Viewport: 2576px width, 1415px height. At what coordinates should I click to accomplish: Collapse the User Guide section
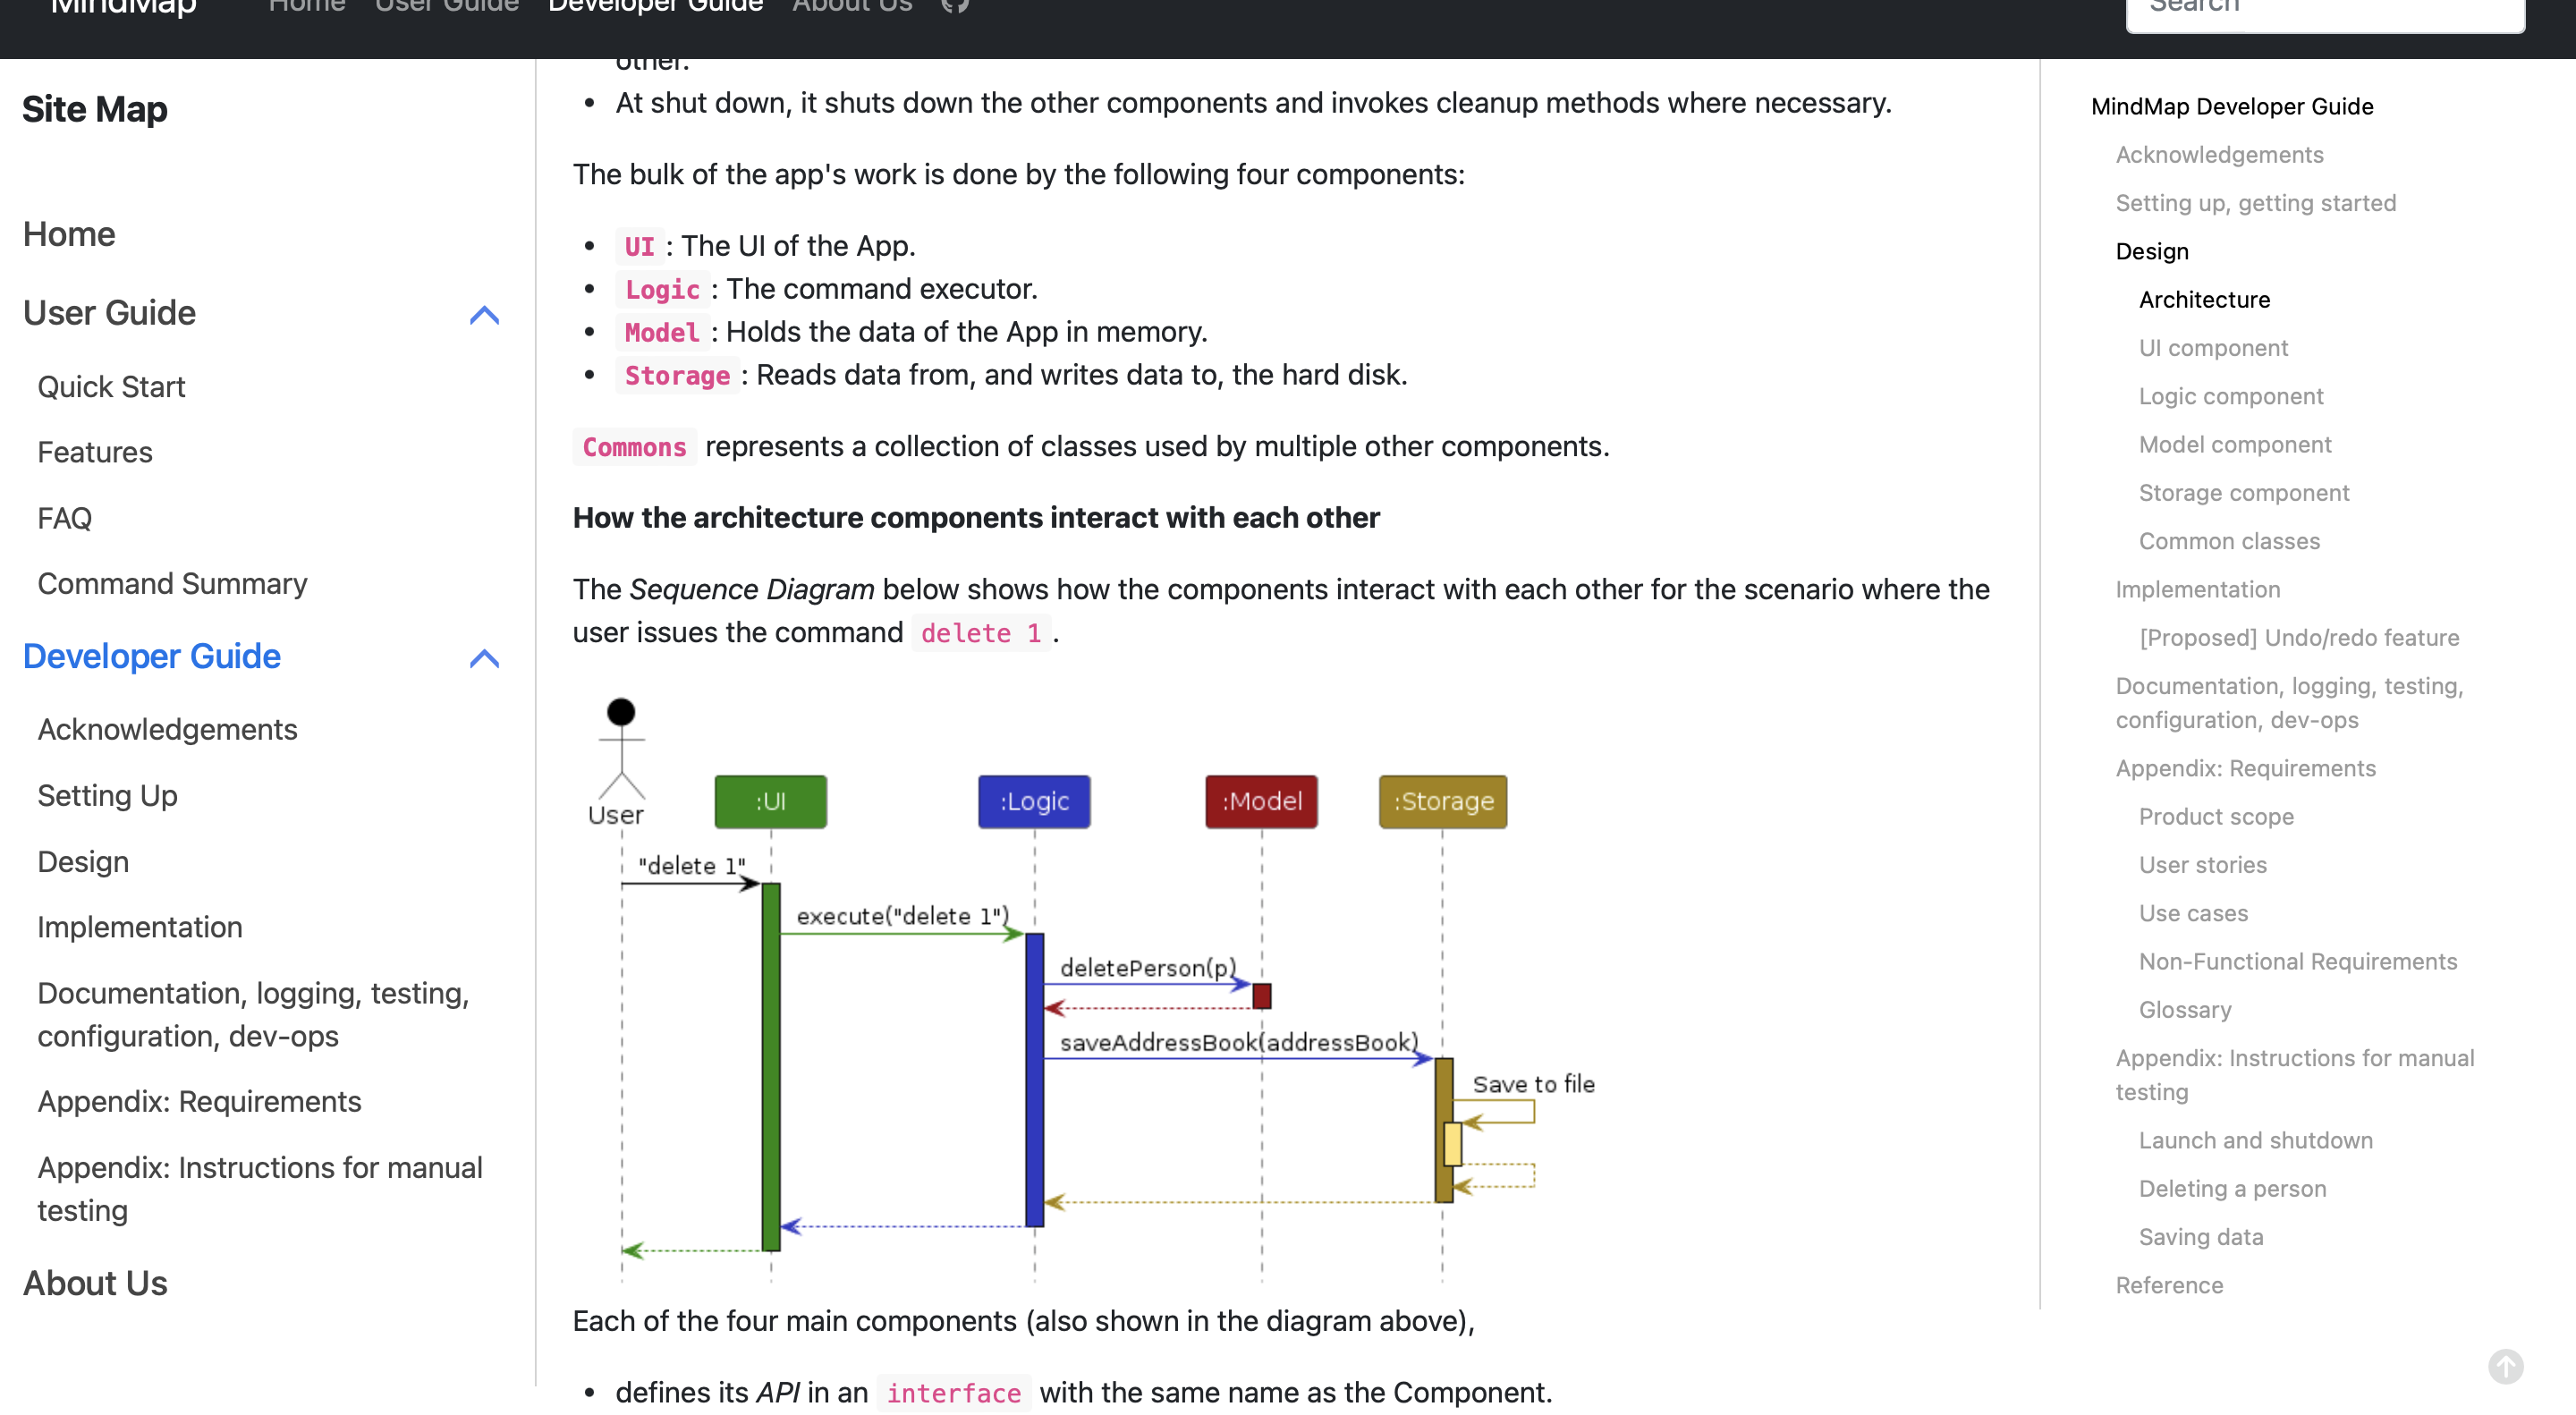click(484, 314)
